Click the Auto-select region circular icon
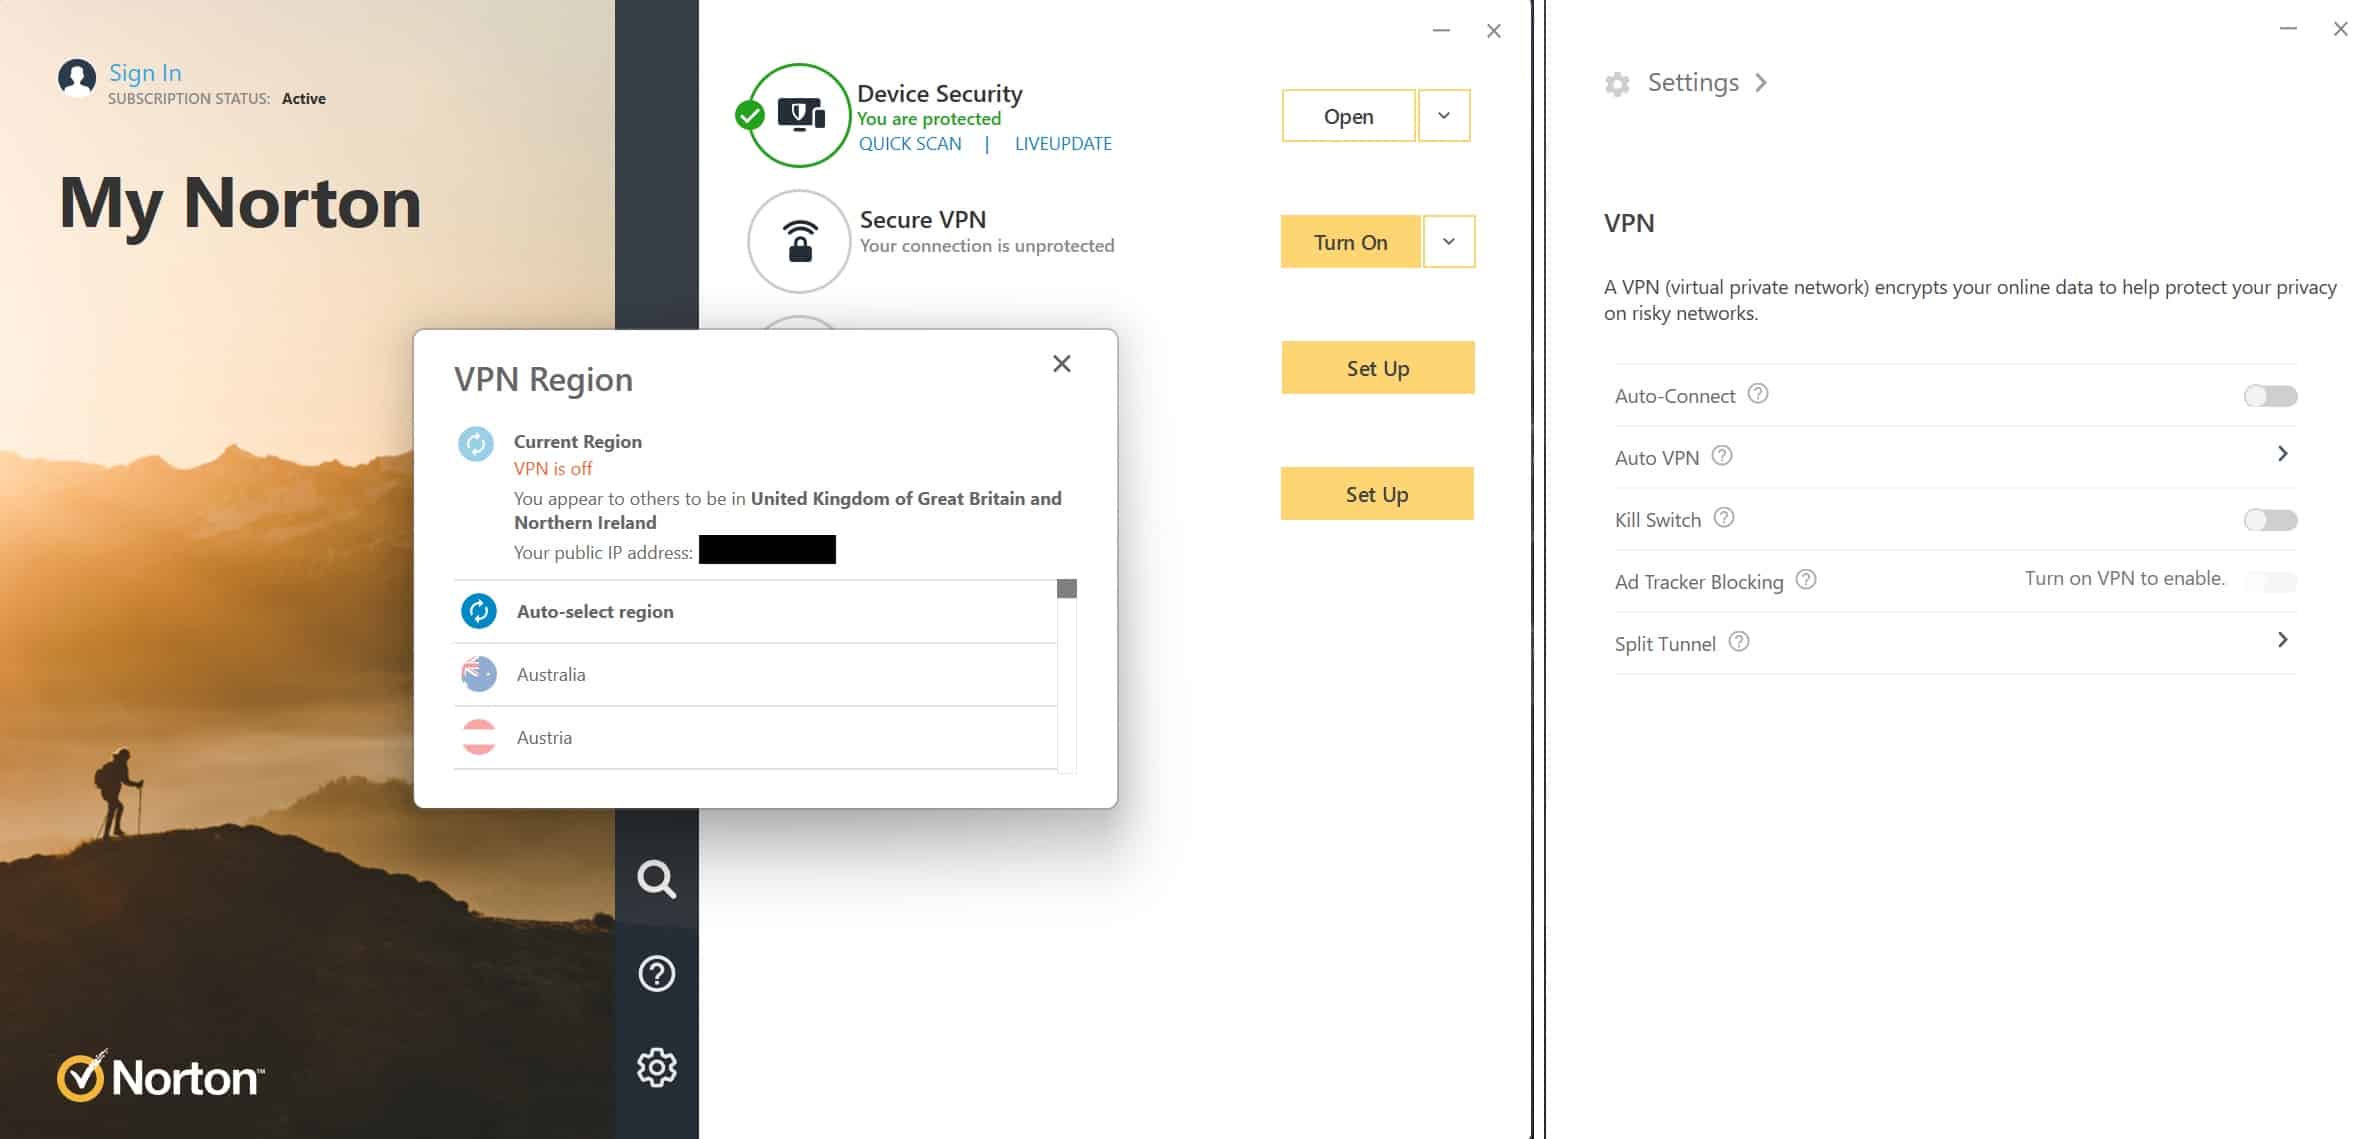The image size is (2374, 1139). pyautogui.click(x=479, y=611)
